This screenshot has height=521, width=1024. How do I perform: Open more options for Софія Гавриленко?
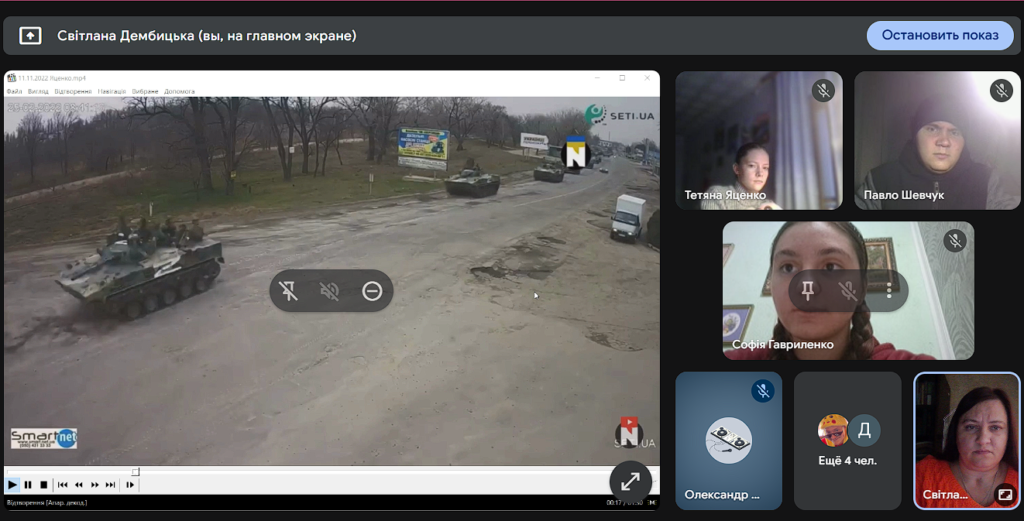click(x=888, y=291)
